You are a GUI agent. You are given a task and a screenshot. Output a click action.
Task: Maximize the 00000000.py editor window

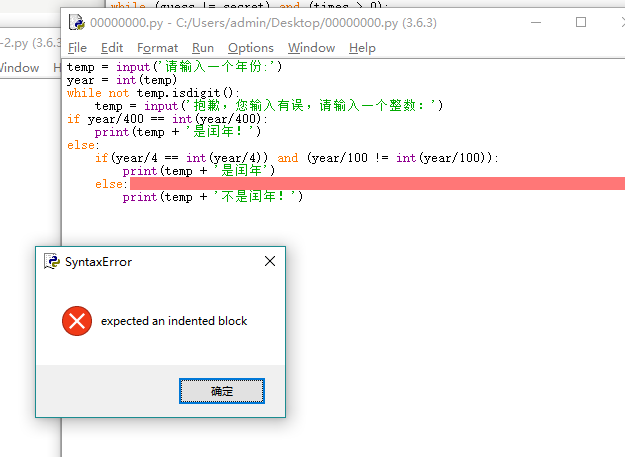[x=581, y=22]
